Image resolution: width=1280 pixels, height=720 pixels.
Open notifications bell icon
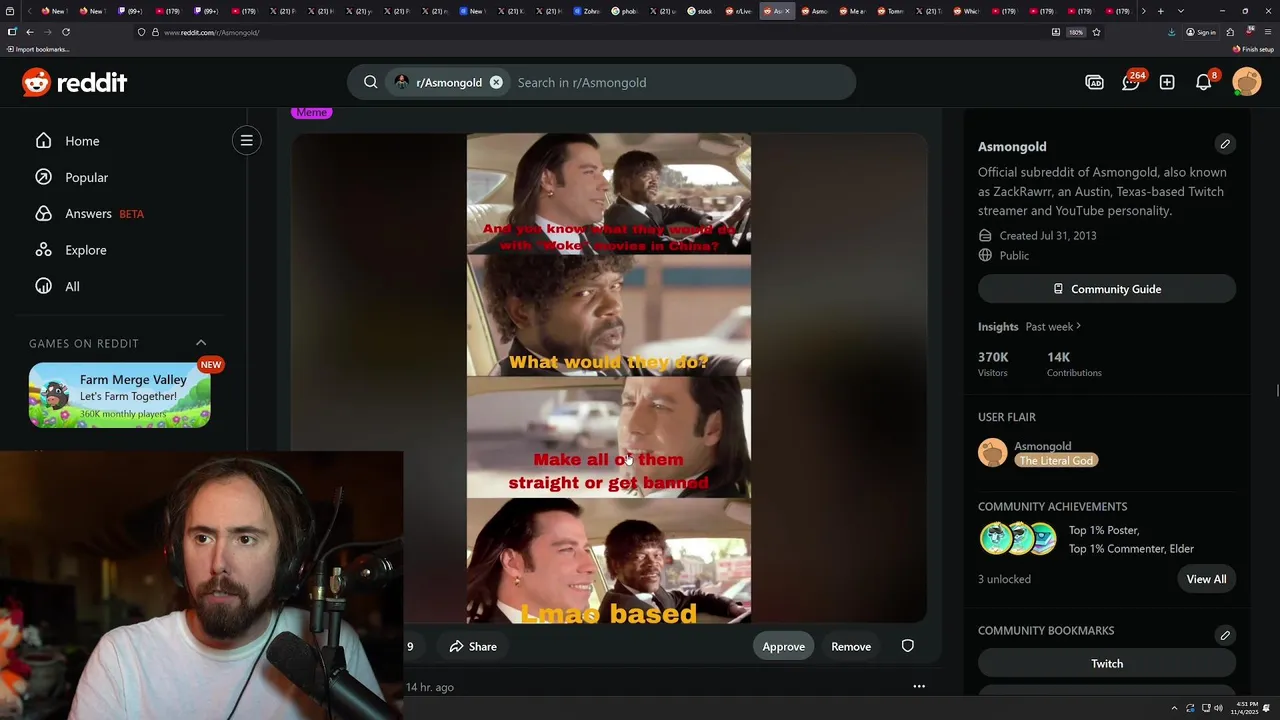click(1204, 82)
